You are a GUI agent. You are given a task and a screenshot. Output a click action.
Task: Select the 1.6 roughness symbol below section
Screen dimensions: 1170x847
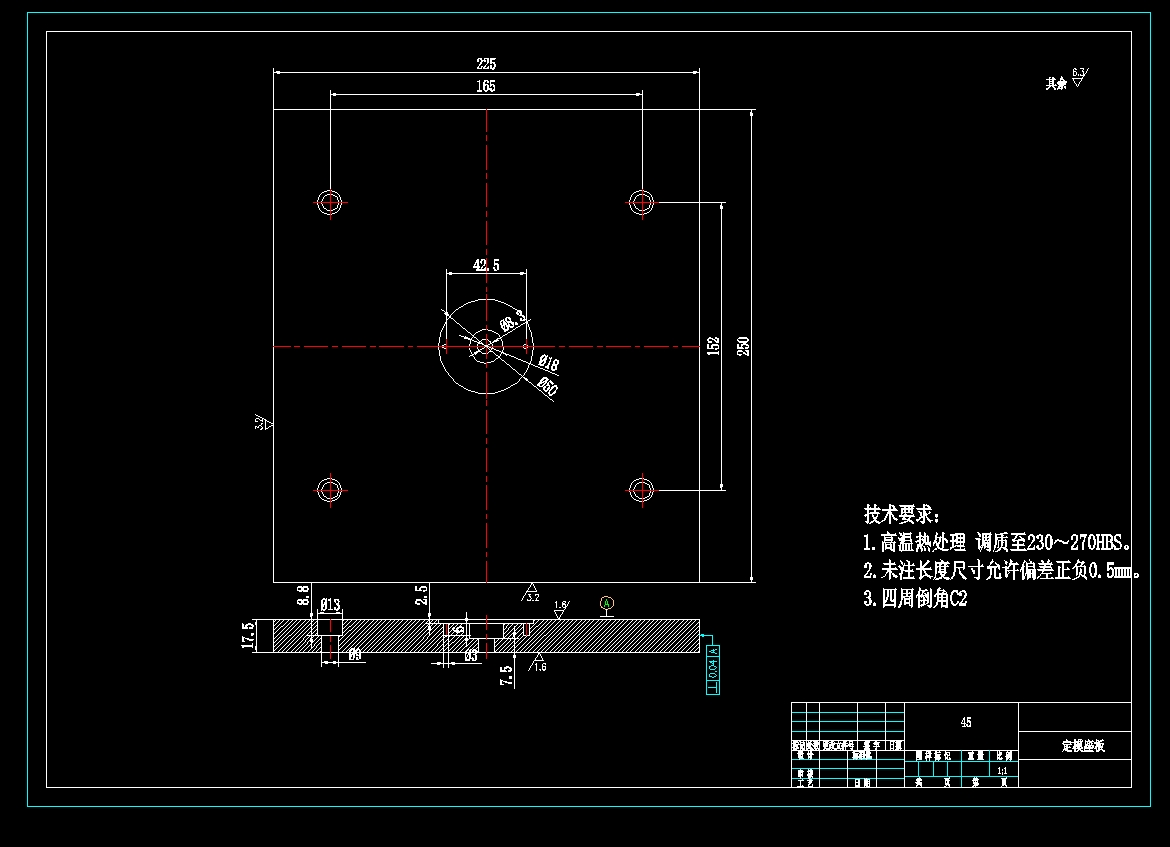(x=538, y=662)
